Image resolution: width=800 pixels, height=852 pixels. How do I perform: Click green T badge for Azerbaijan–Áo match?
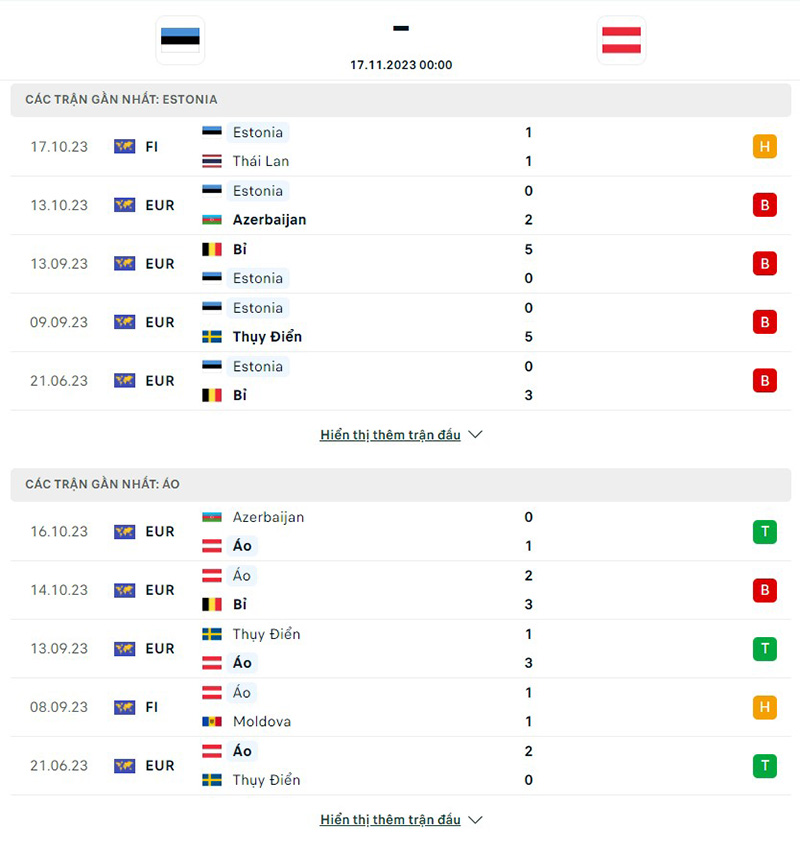coord(765,532)
